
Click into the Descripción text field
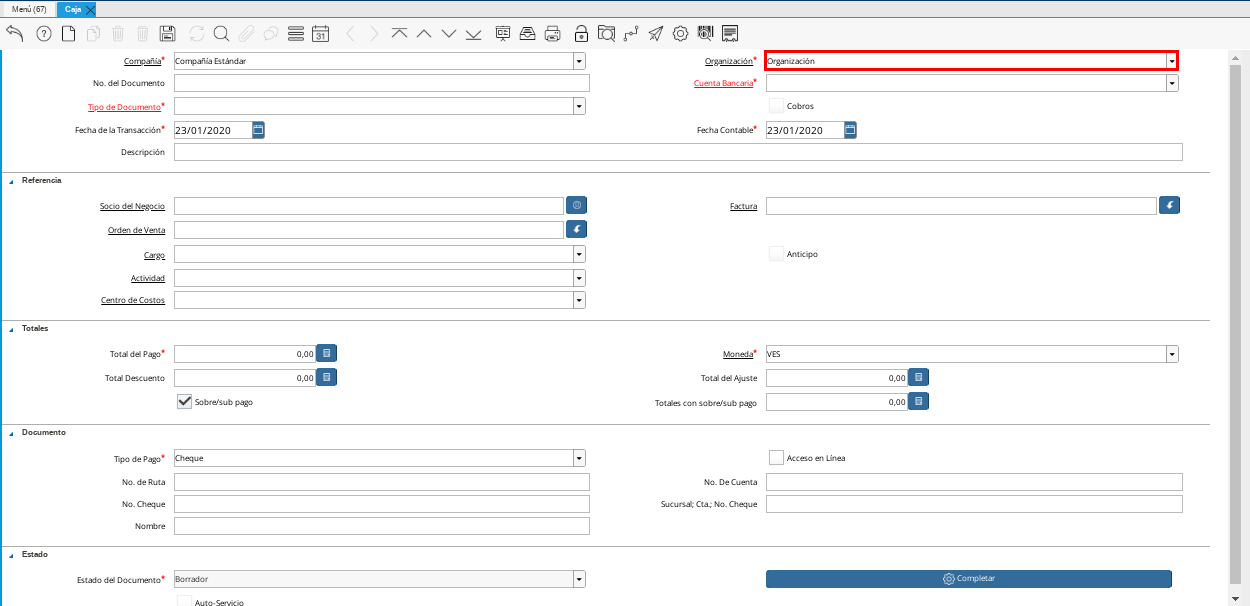point(677,152)
